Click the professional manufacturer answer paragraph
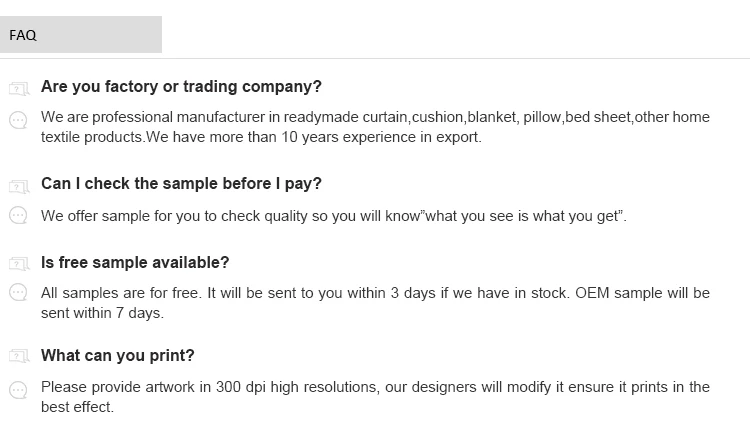The image size is (750, 432). pyautogui.click(x=375, y=127)
